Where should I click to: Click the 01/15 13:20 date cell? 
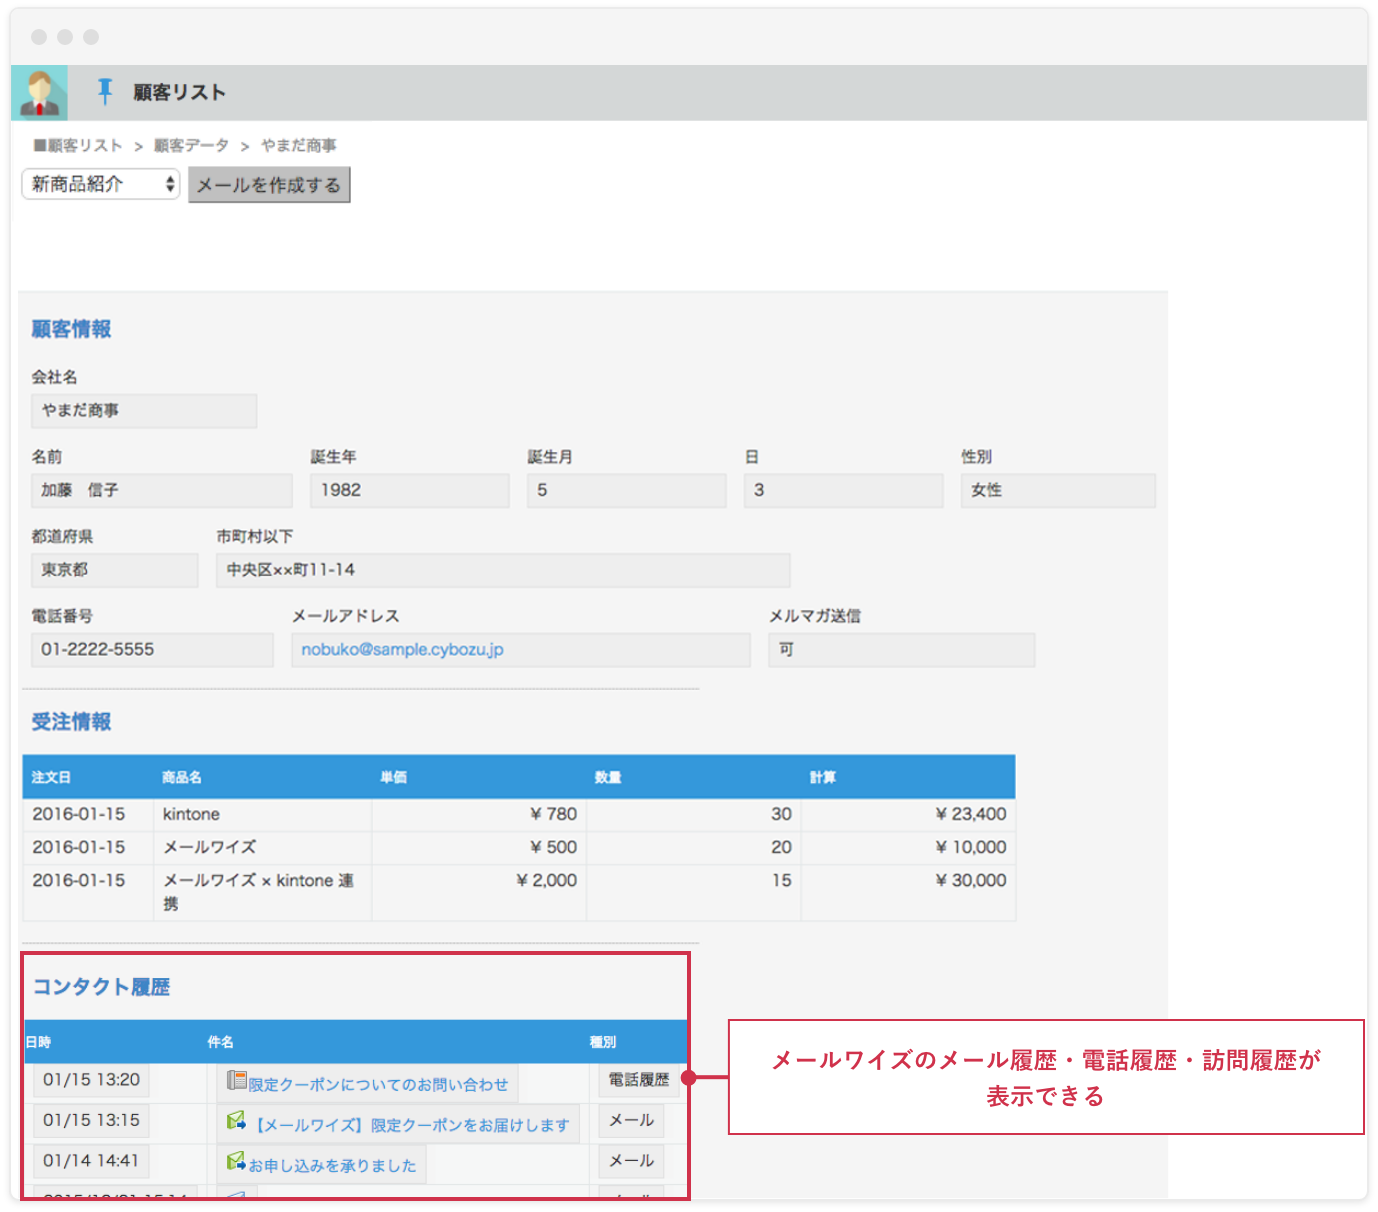click(x=91, y=1080)
